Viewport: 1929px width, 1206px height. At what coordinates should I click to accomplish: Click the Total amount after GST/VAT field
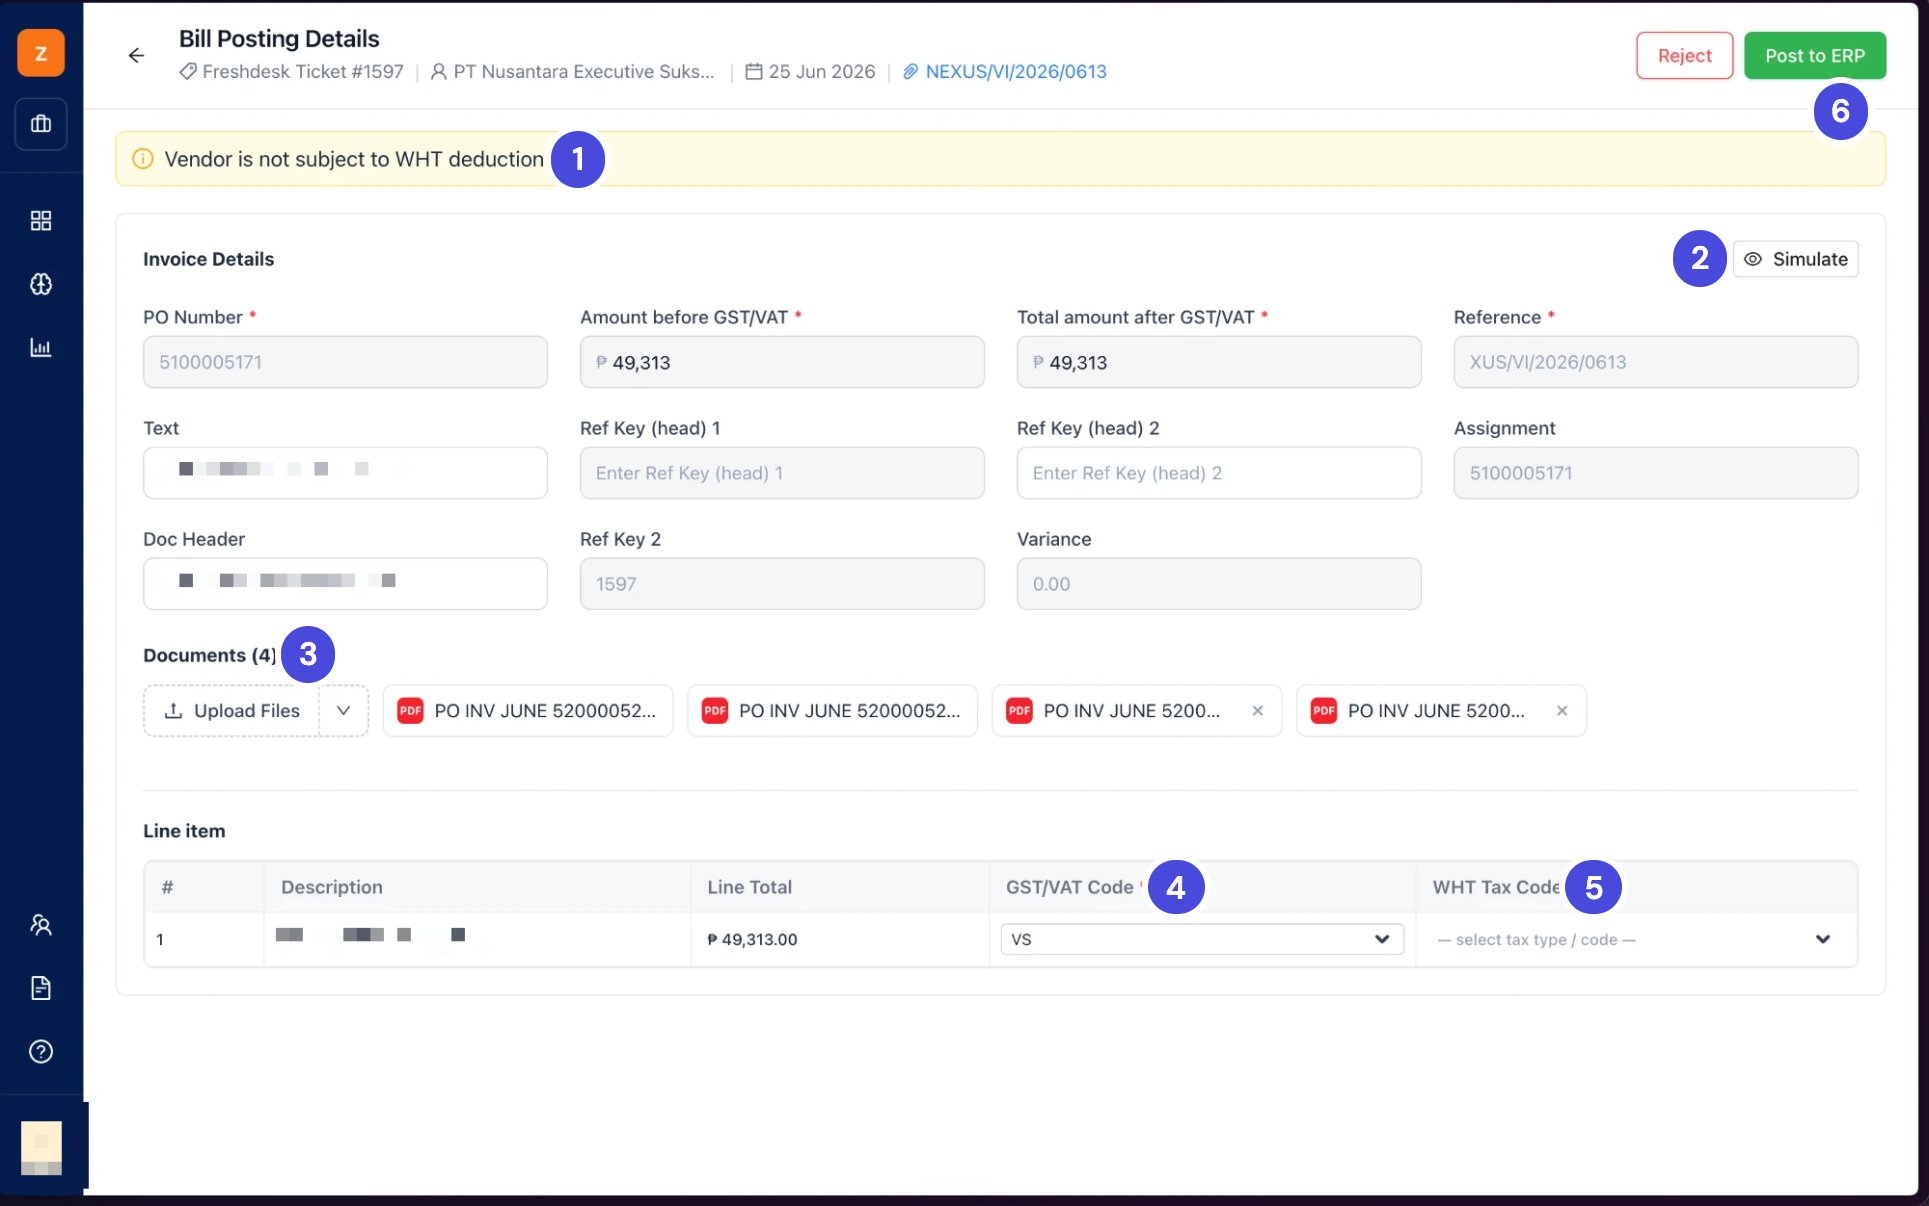tap(1219, 362)
